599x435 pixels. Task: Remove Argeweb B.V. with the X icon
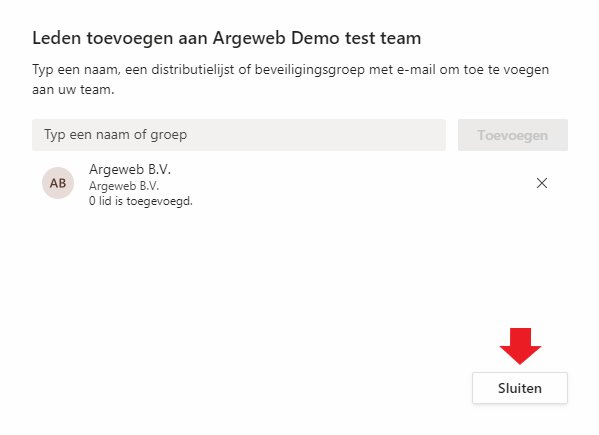[542, 183]
